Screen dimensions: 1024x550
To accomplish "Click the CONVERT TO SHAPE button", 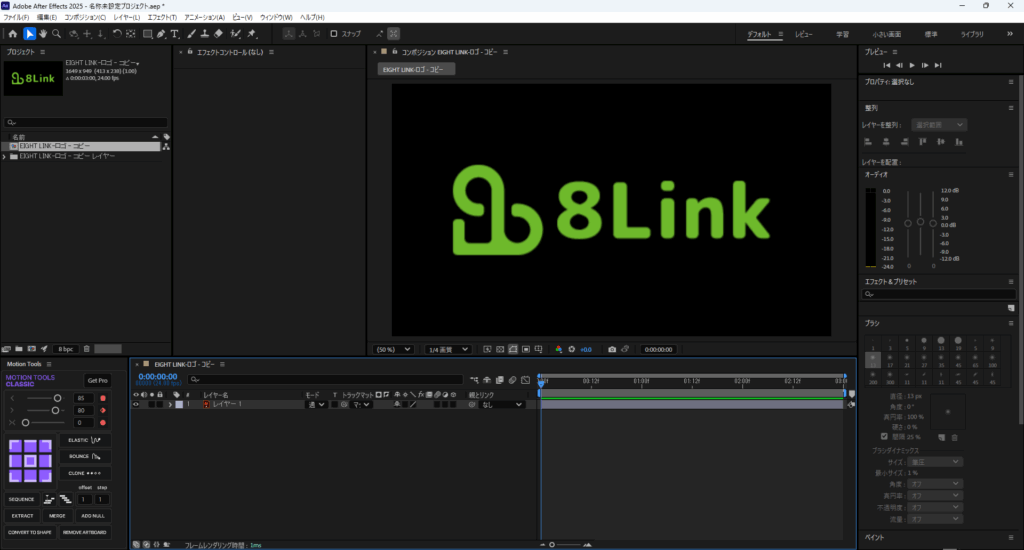I will click(x=30, y=532).
